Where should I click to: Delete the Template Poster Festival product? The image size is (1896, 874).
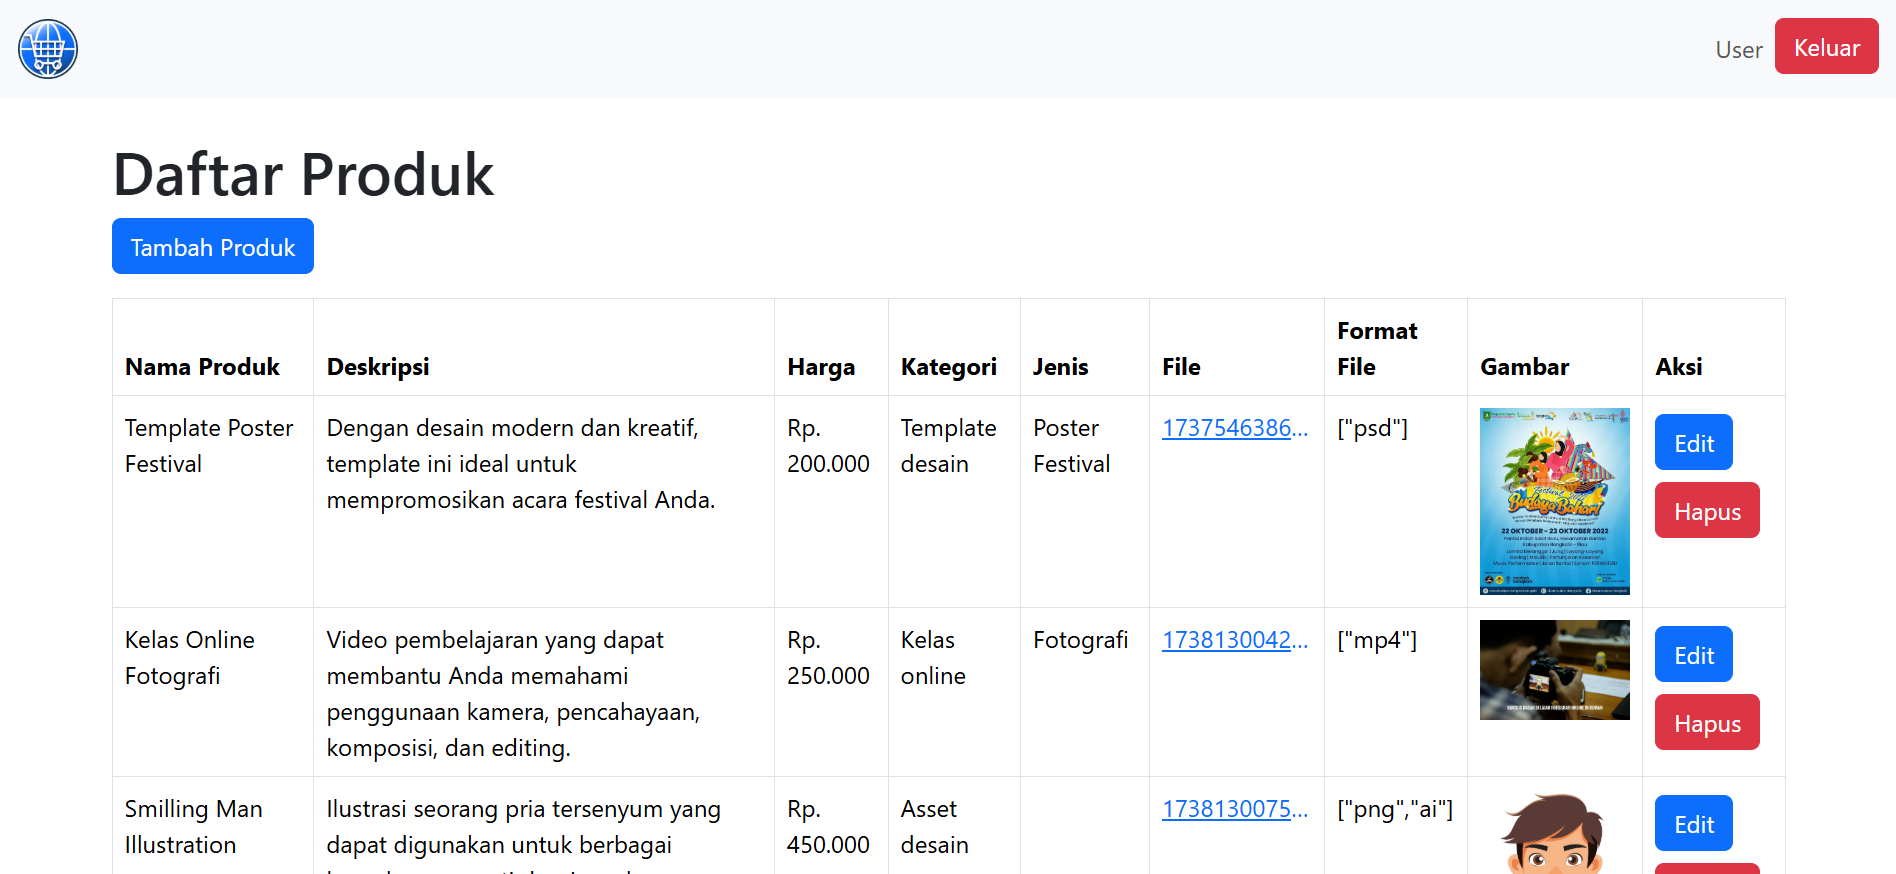pos(1706,511)
